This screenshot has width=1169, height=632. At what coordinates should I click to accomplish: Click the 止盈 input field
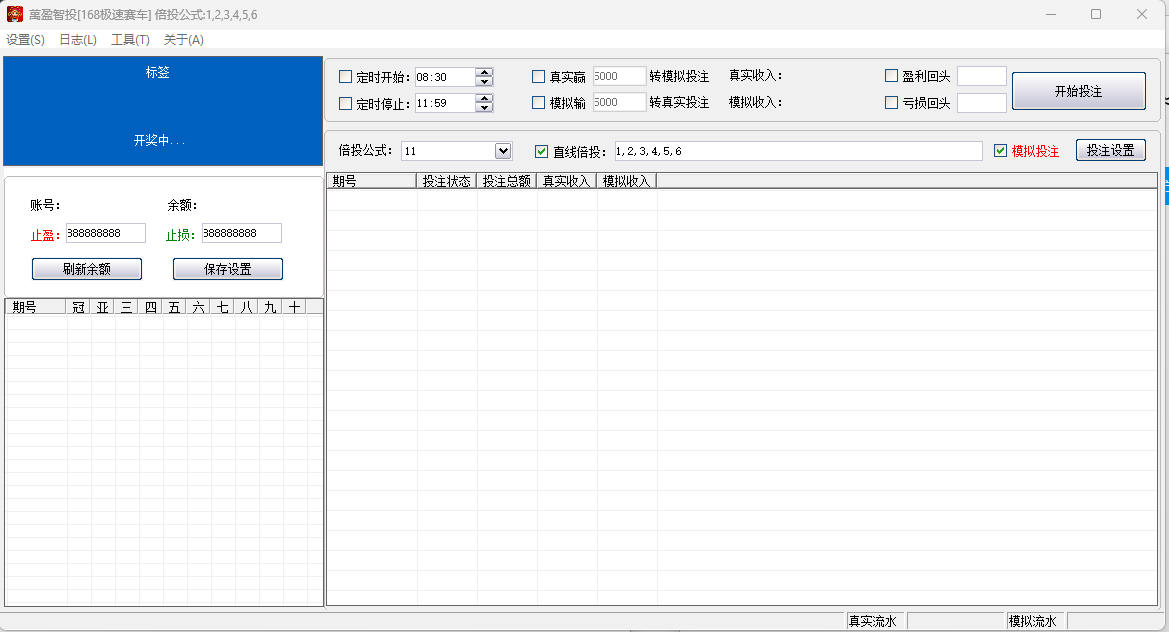[x=106, y=233]
